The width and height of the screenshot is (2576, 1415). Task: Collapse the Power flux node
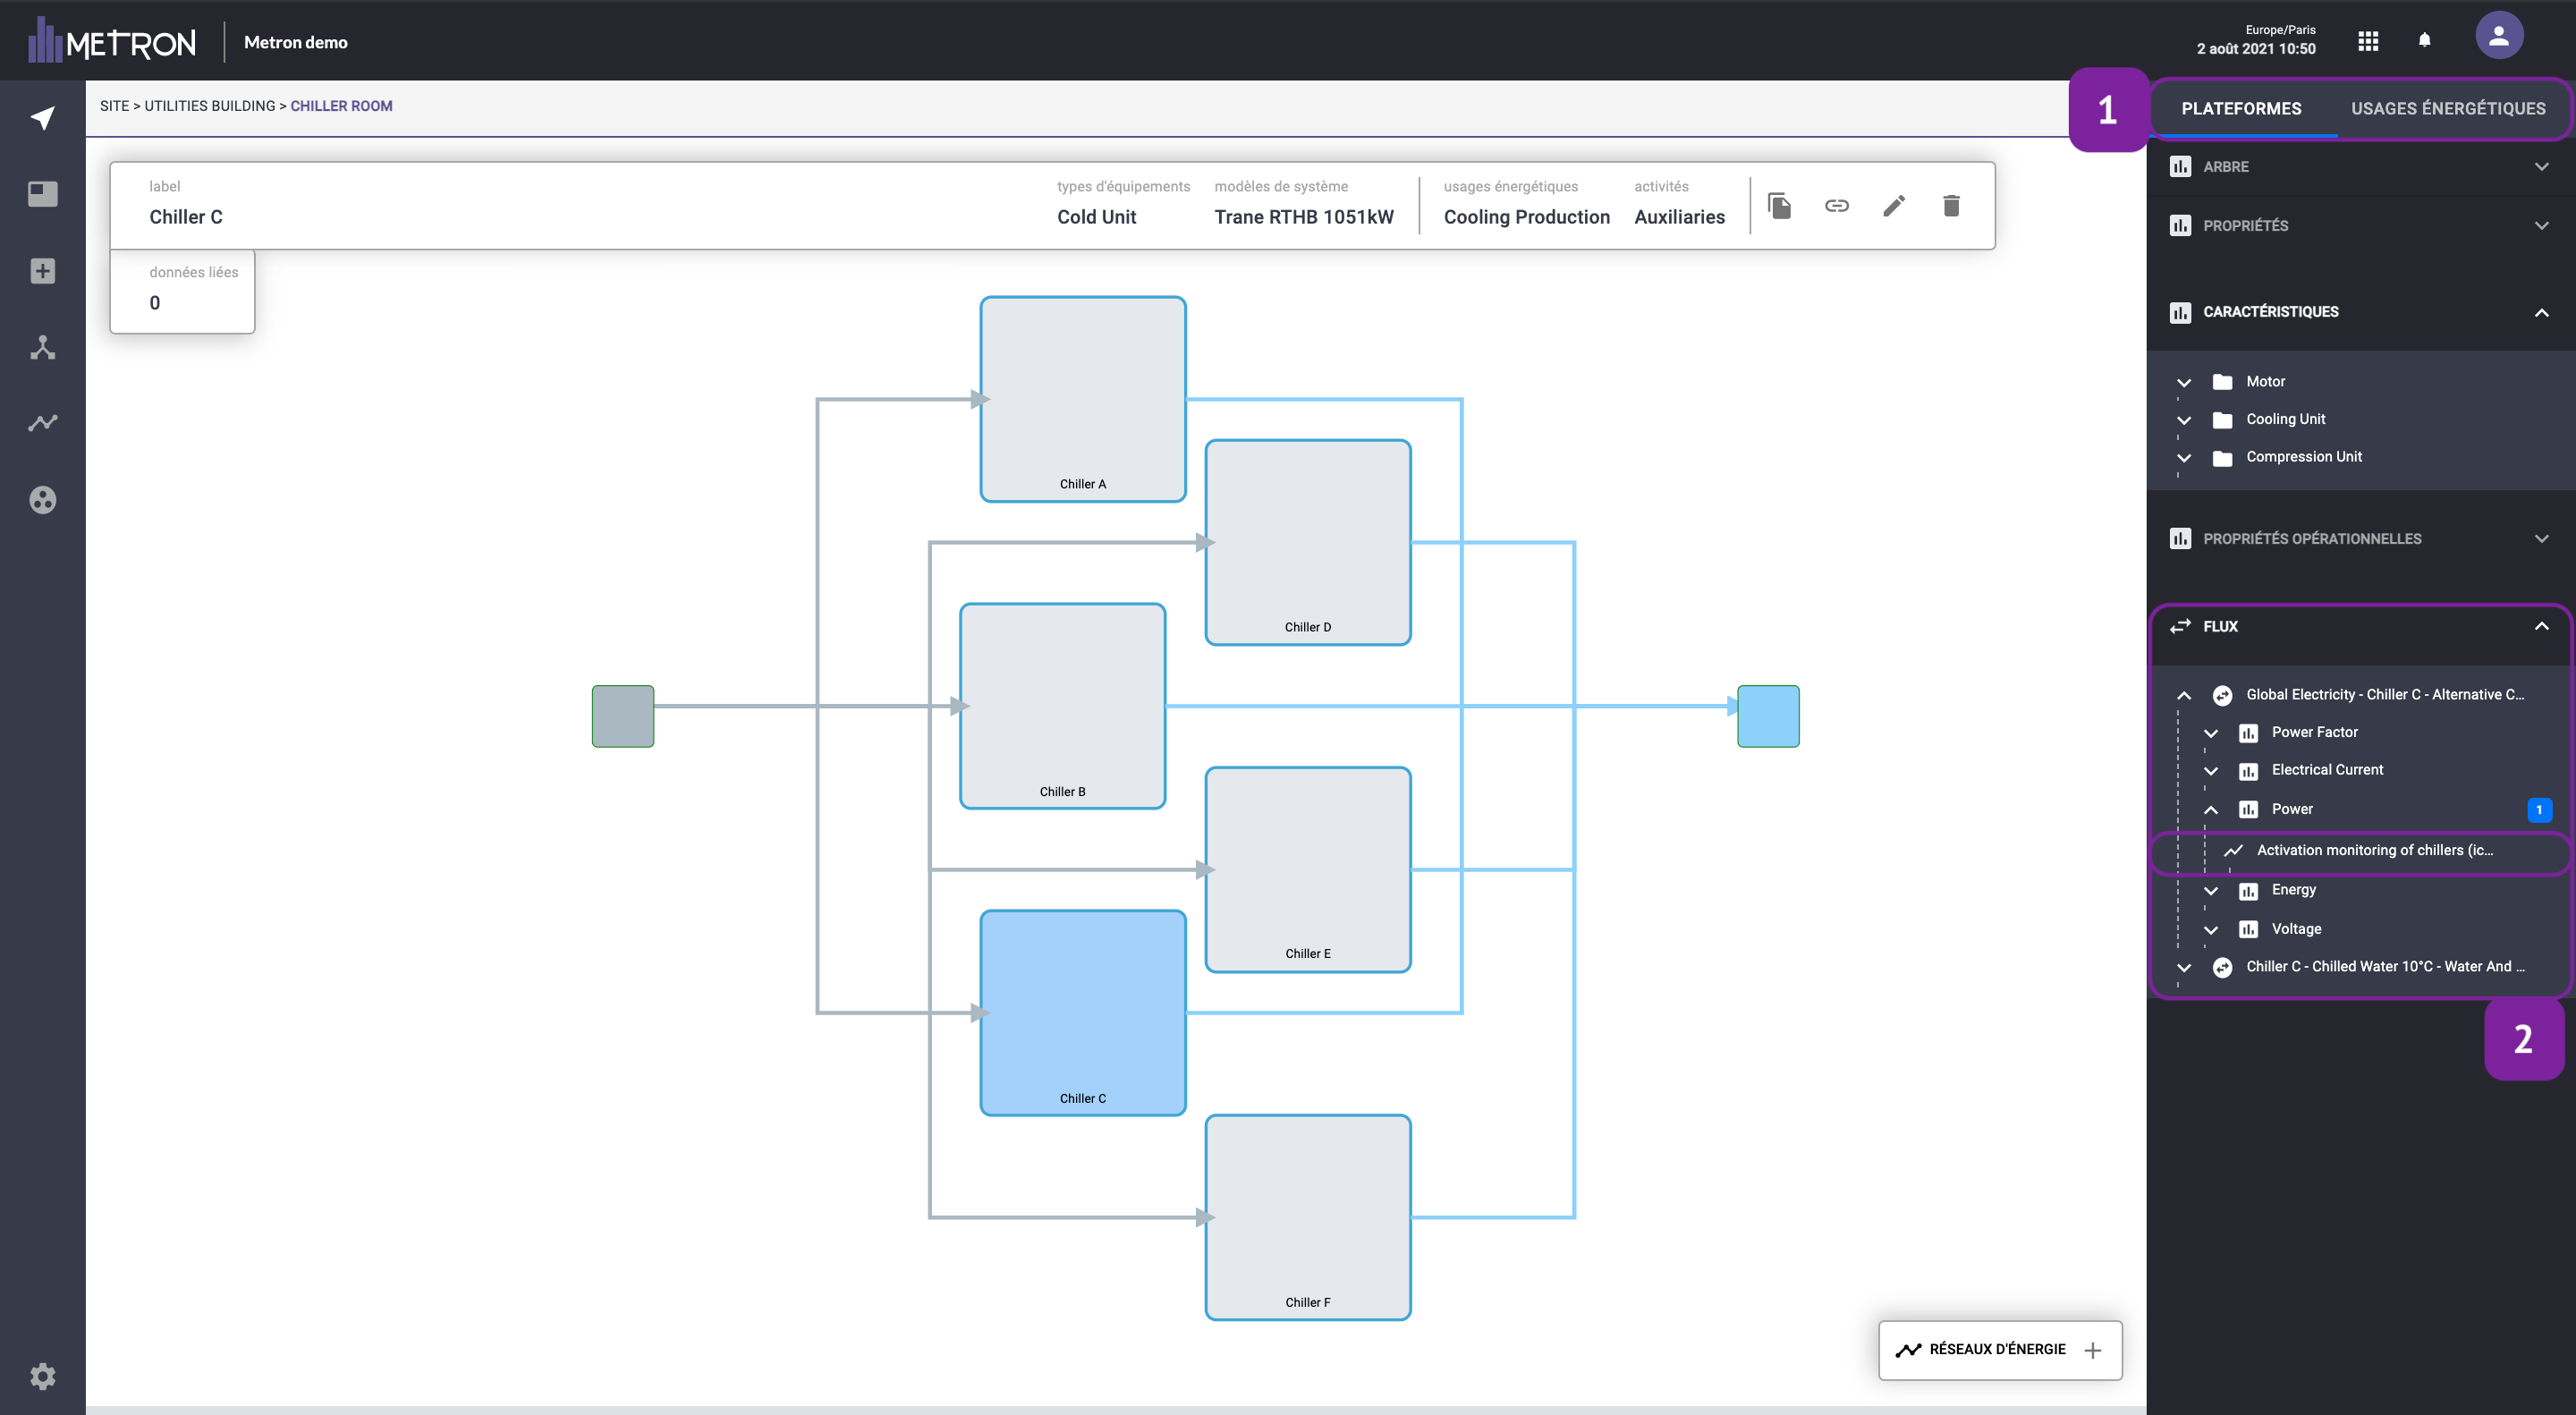click(2211, 810)
